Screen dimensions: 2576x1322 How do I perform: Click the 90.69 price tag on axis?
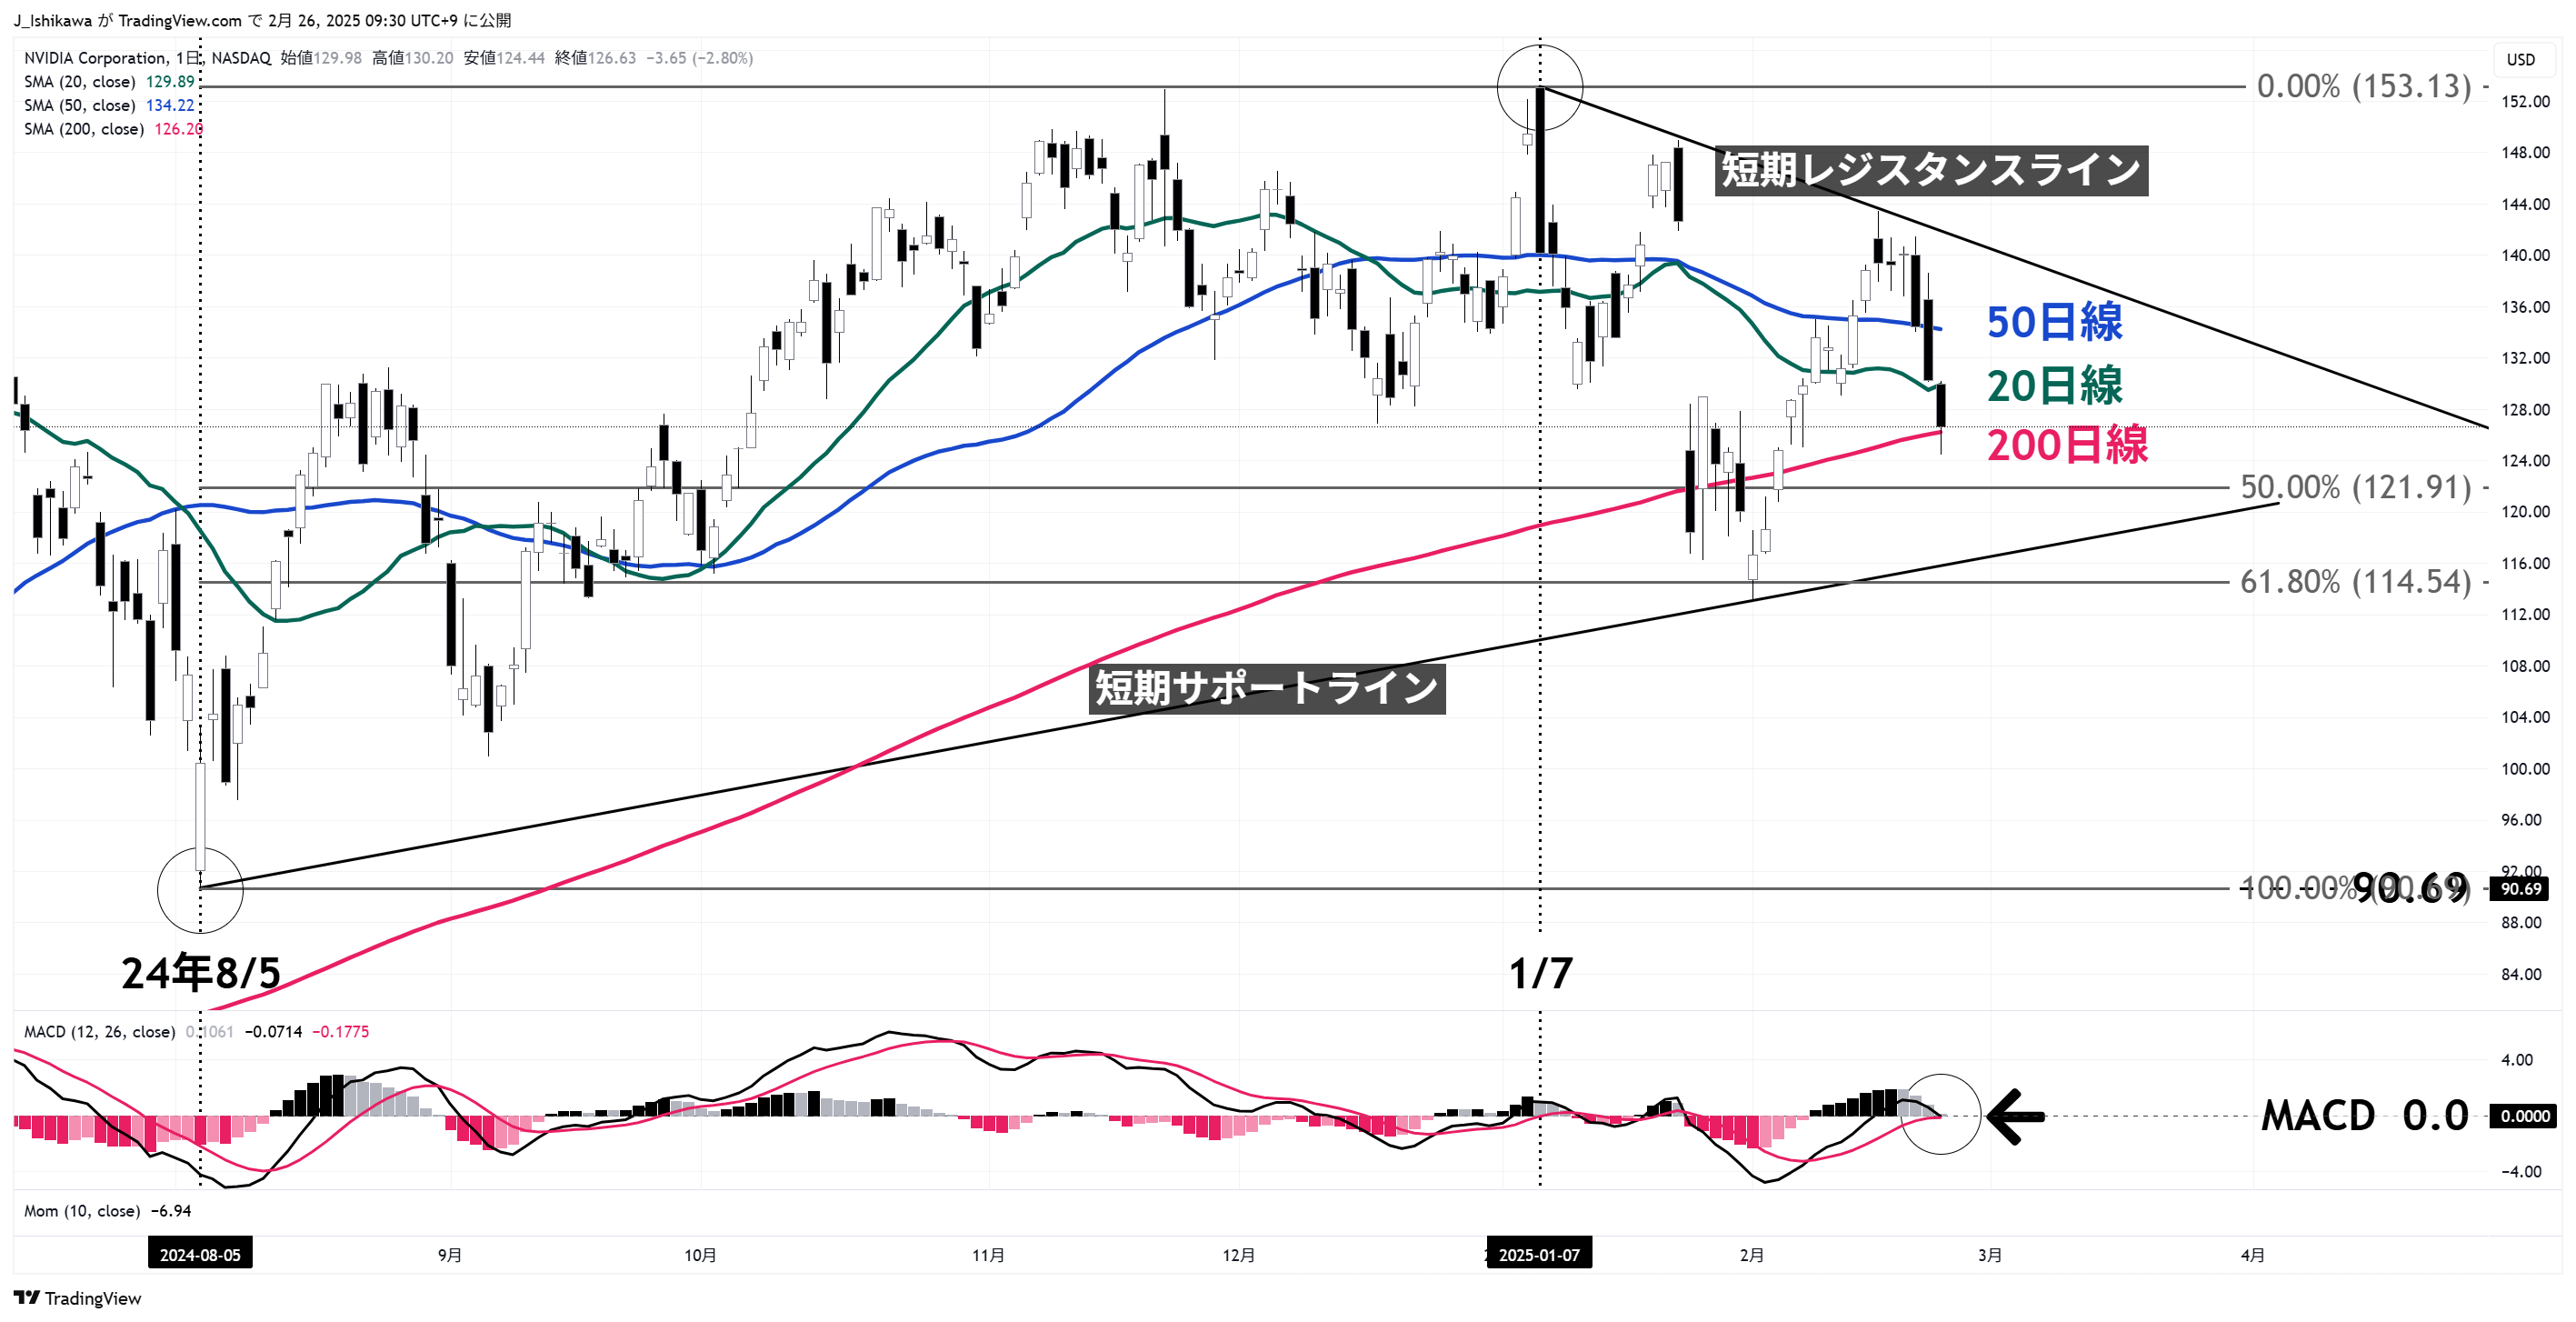tap(2520, 889)
